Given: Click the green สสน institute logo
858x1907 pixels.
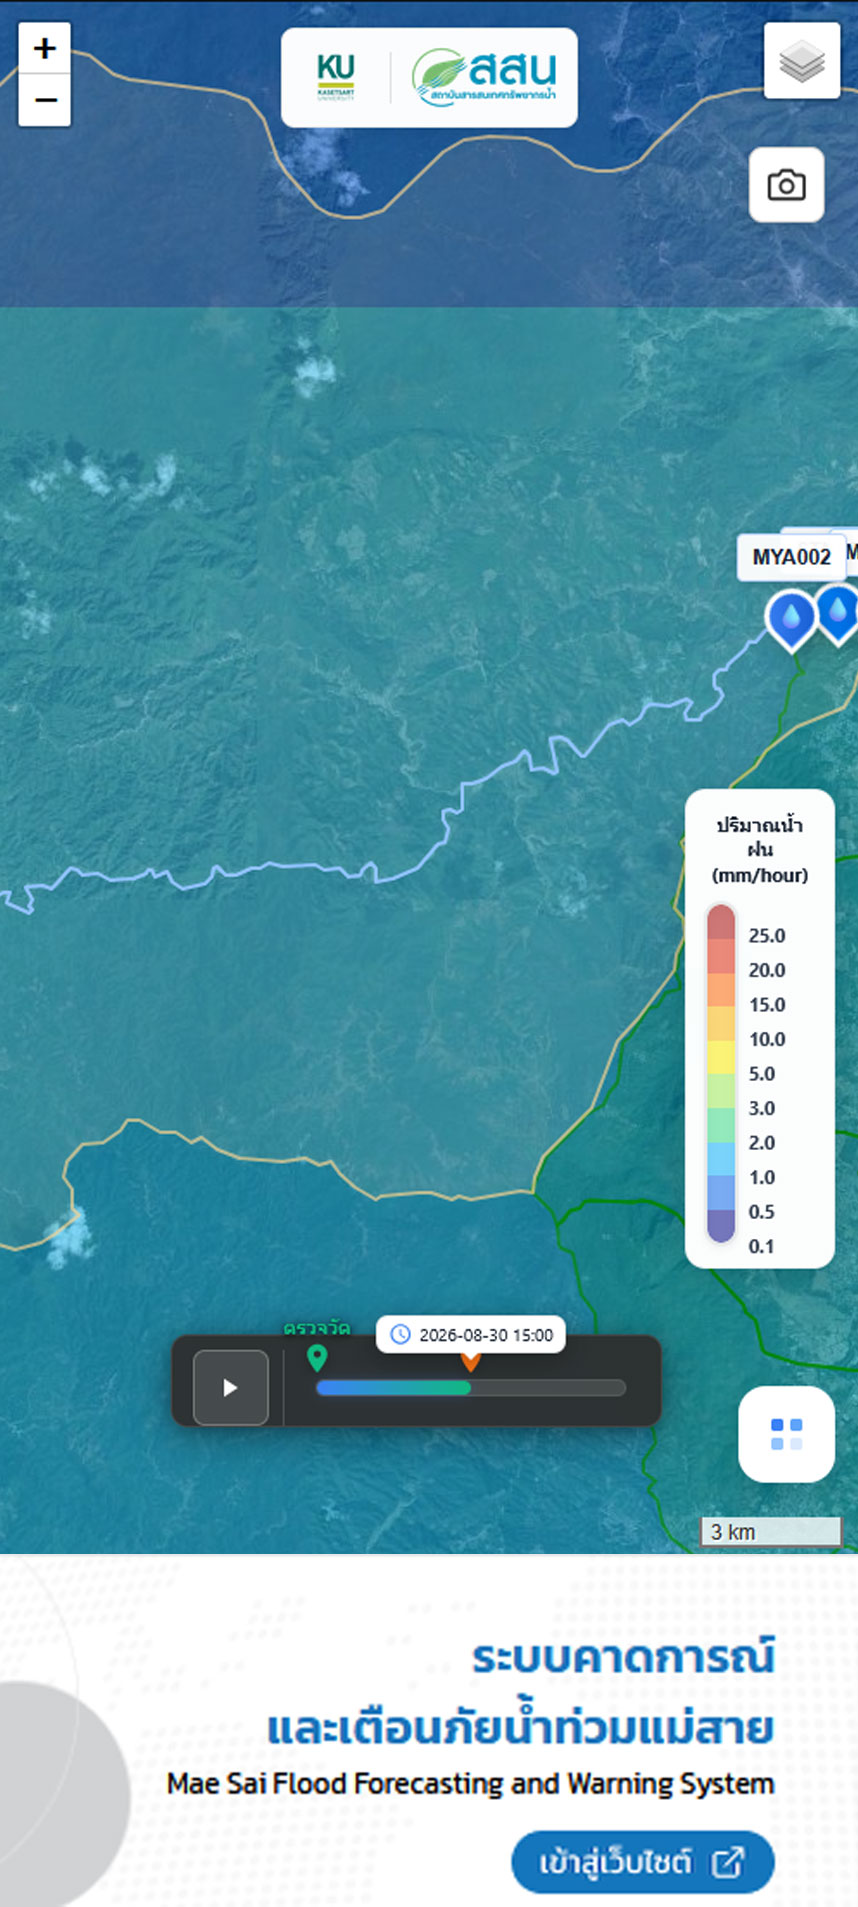Looking at the screenshot, I should point(485,77).
